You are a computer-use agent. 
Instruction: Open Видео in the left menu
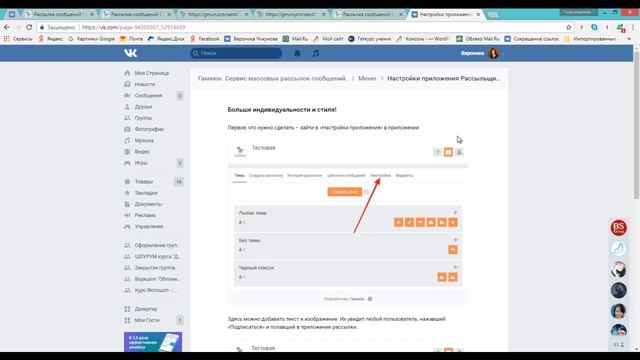click(142, 151)
